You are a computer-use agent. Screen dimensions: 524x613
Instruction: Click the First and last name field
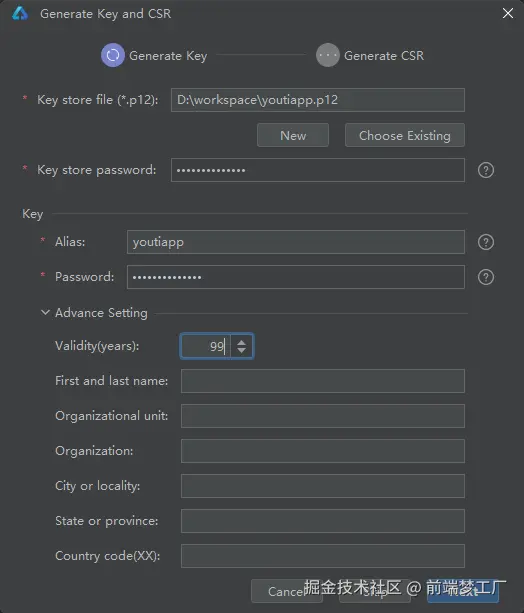tap(323, 381)
